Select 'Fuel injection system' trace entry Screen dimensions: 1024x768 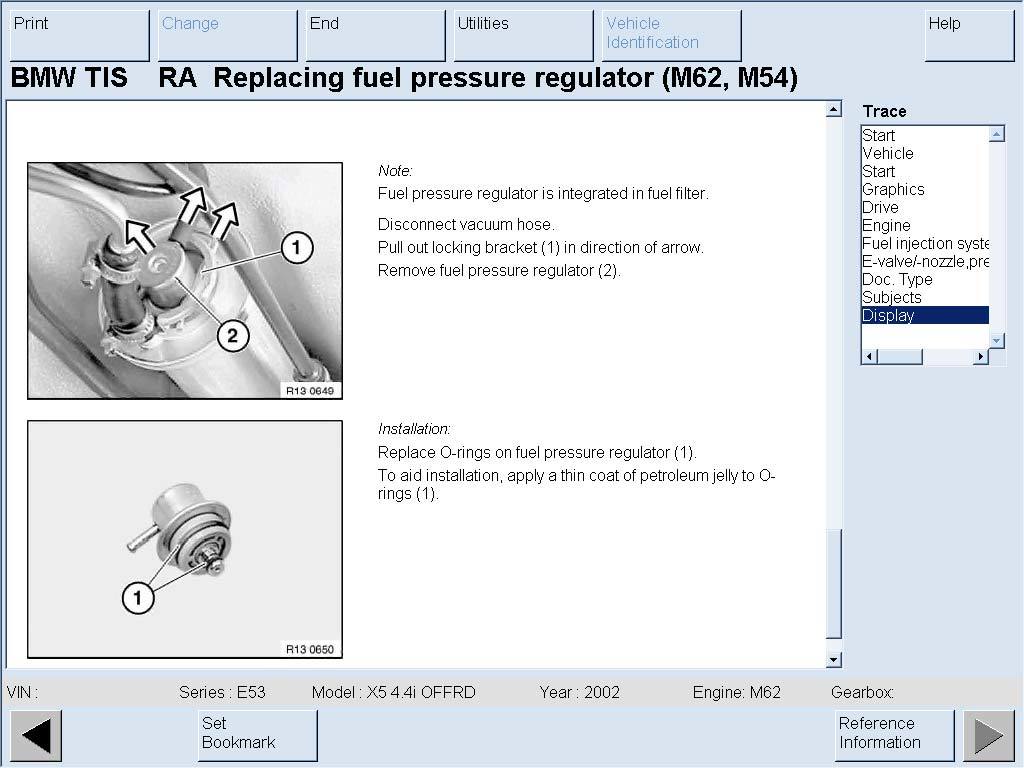pos(925,243)
